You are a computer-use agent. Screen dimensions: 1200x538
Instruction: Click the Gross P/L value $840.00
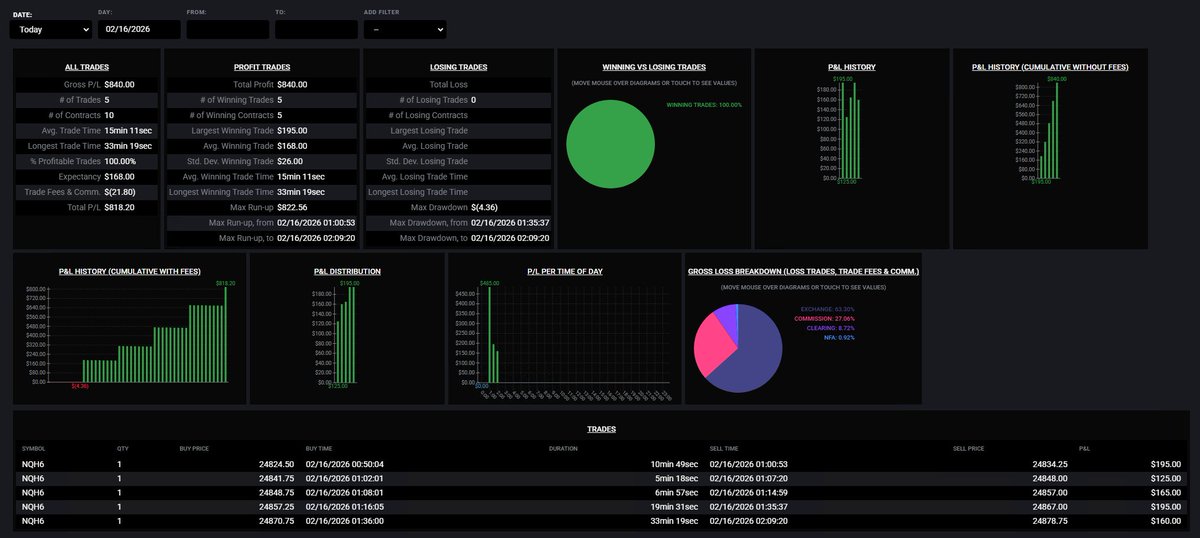click(x=118, y=85)
